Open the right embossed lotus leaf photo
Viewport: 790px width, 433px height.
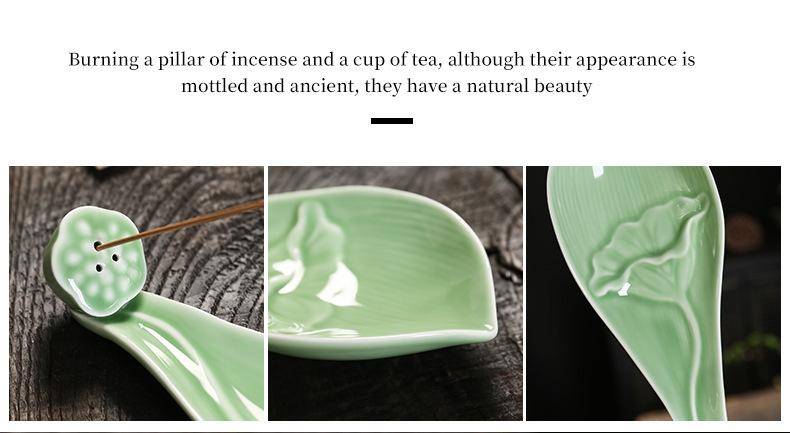653,293
